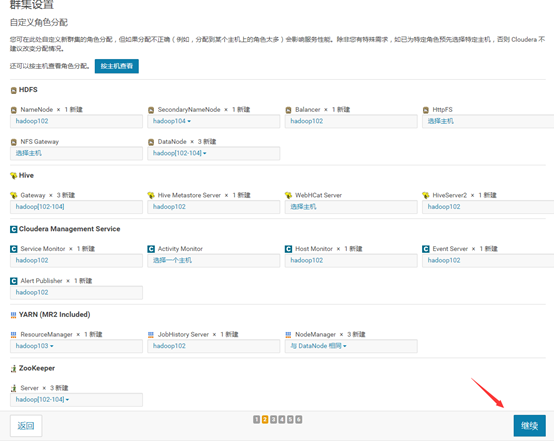The width and height of the screenshot is (554, 441).
Task: Click the Event Server icon
Action: click(x=426, y=249)
